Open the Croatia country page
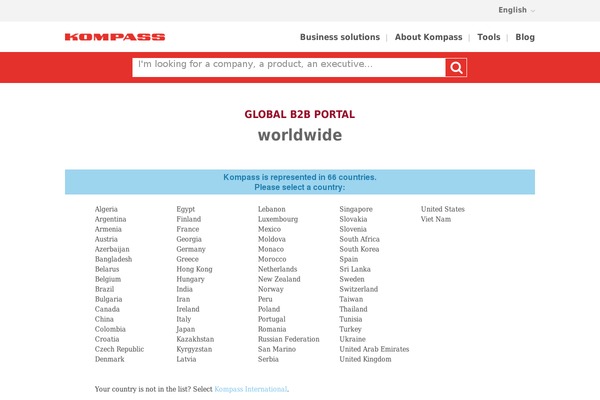600x400 pixels. tap(107, 339)
